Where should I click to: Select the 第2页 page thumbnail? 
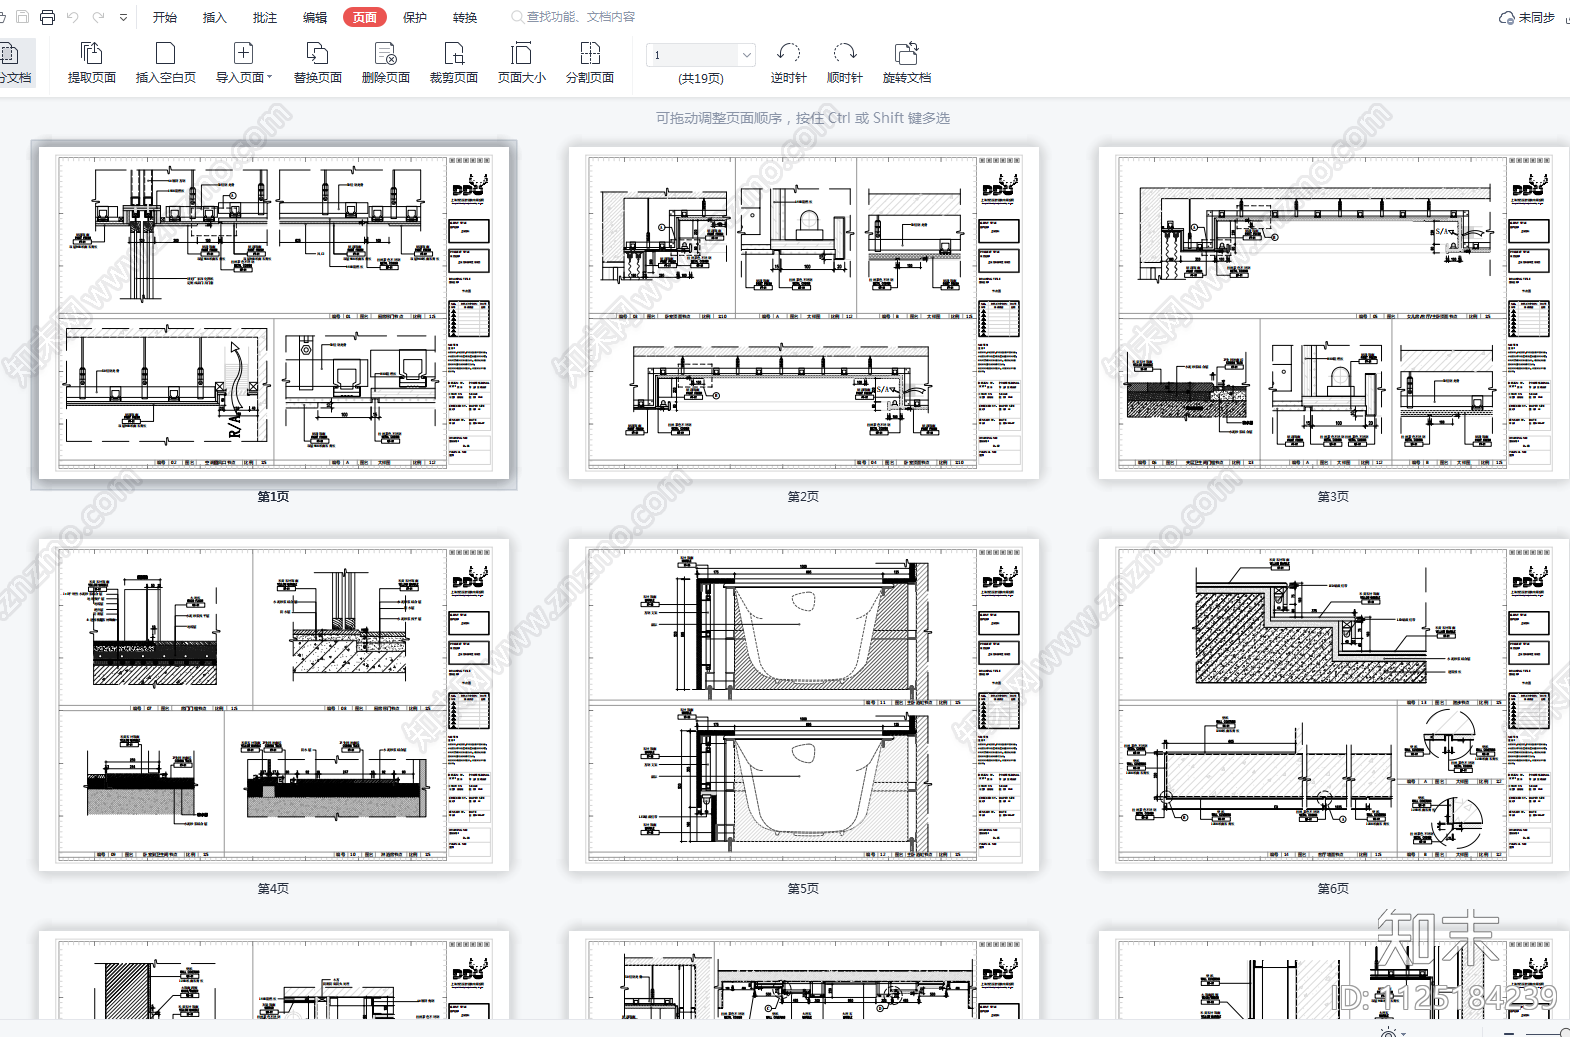804,313
